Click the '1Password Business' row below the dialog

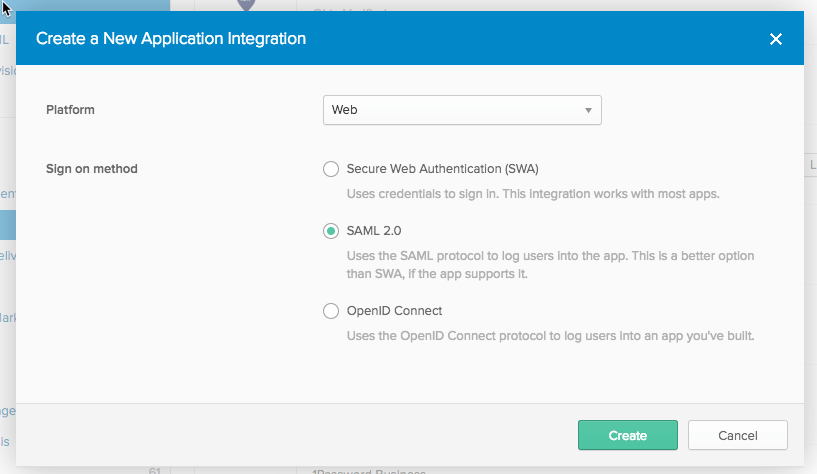tap(368, 471)
